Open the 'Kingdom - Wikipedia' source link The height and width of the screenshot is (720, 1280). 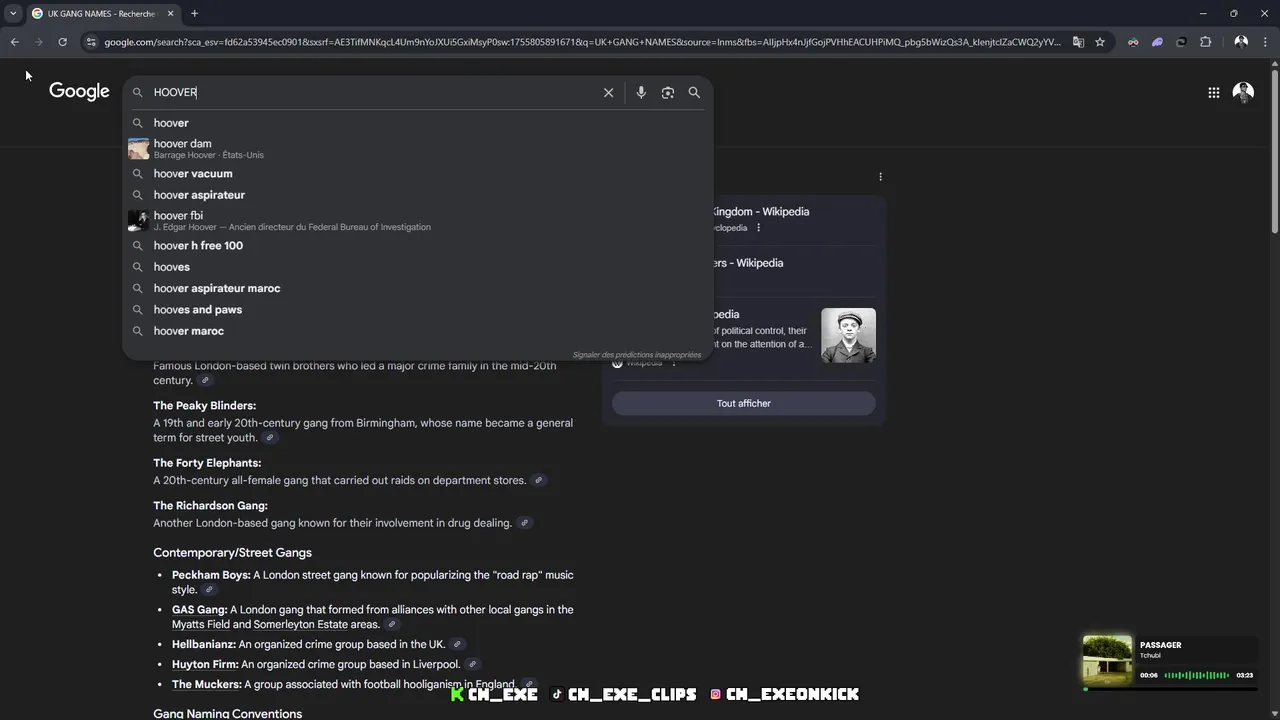pos(761,211)
